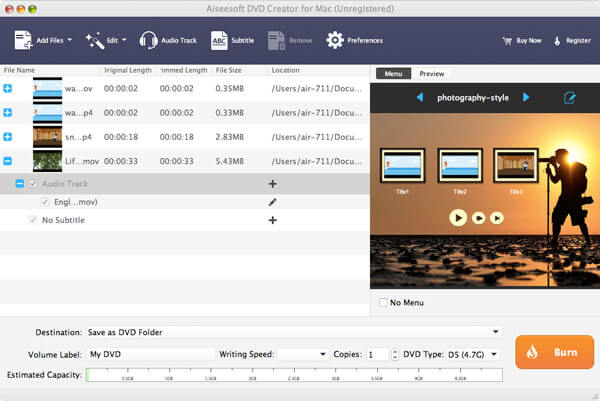This screenshot has width=600, height=401.
Task: Toggle the Audio Track checkbox
Action: click(x=33, y=184)
